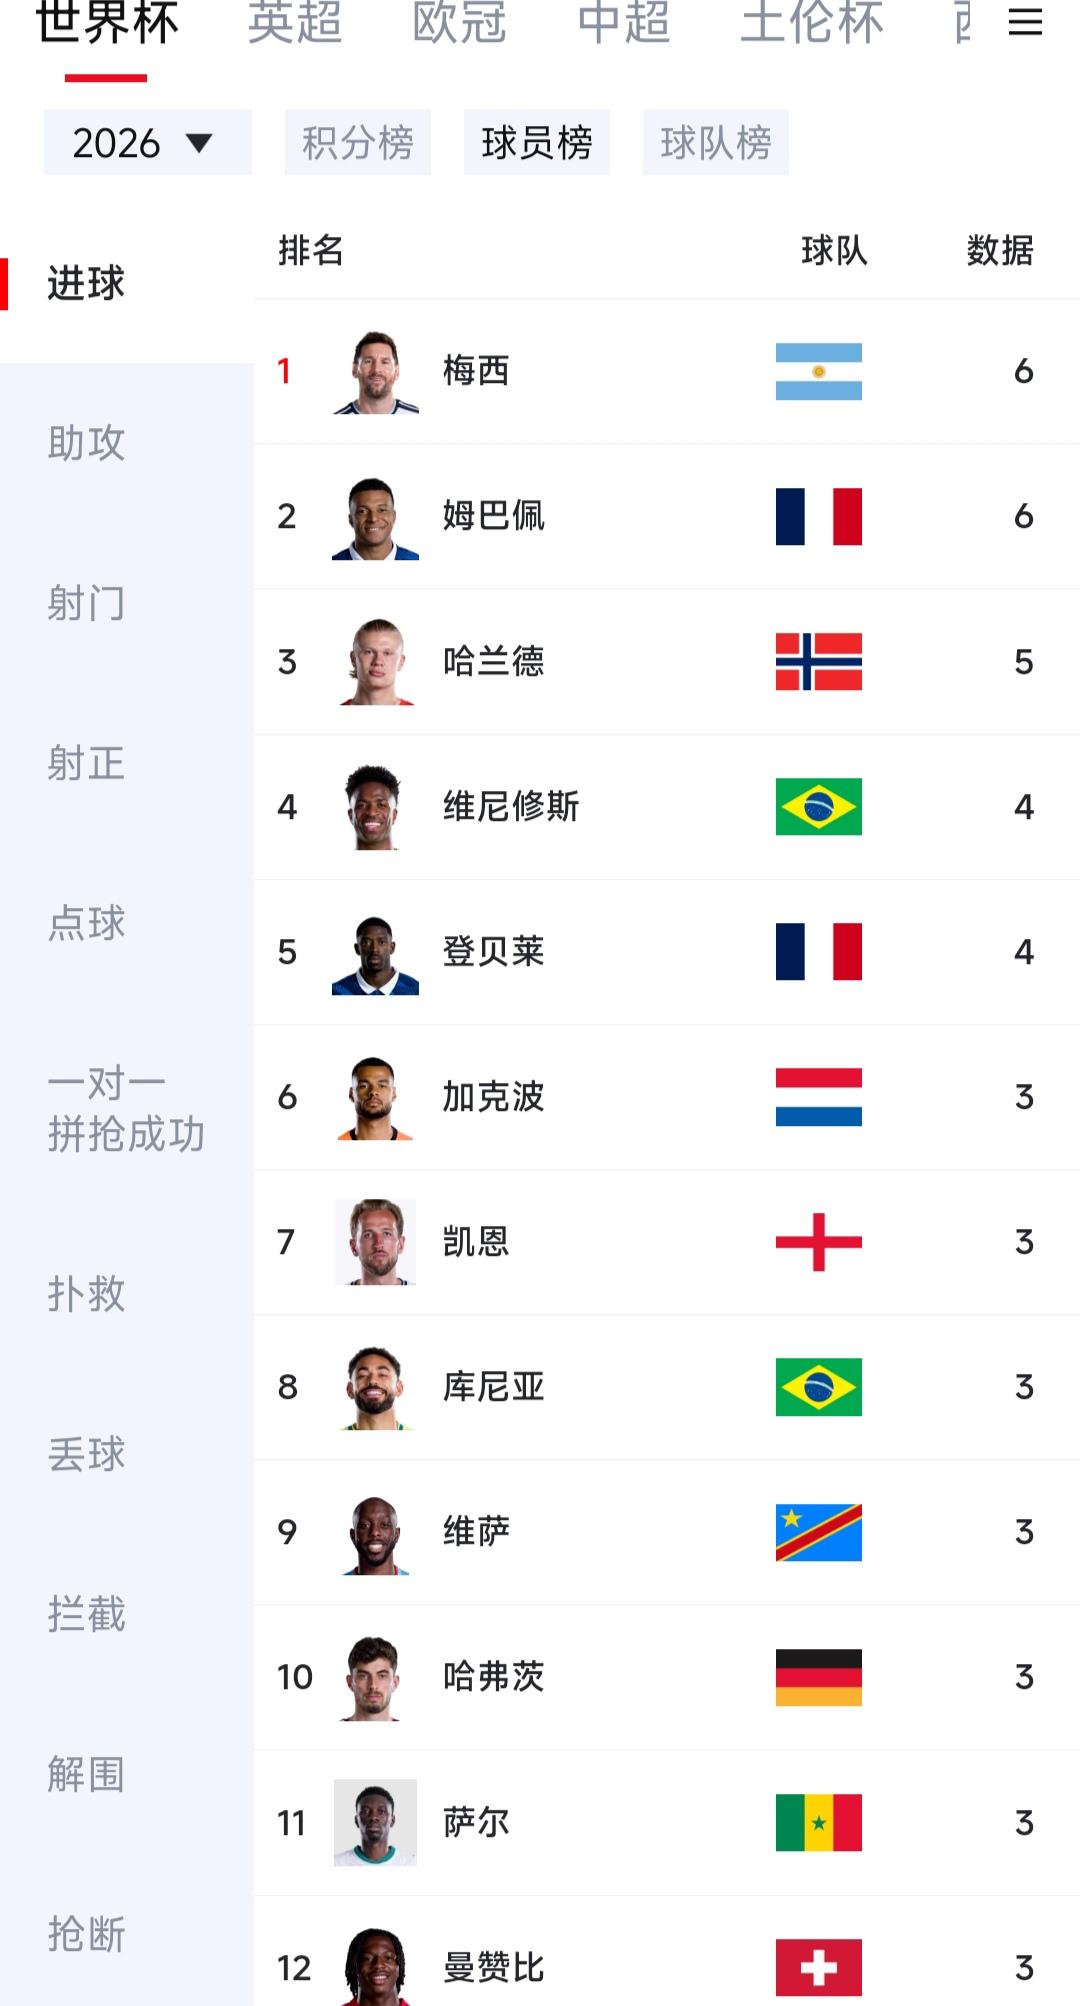Tap England flag beside 凯恩
The image size is (1080, 2006).
[x=818, y=1242]
